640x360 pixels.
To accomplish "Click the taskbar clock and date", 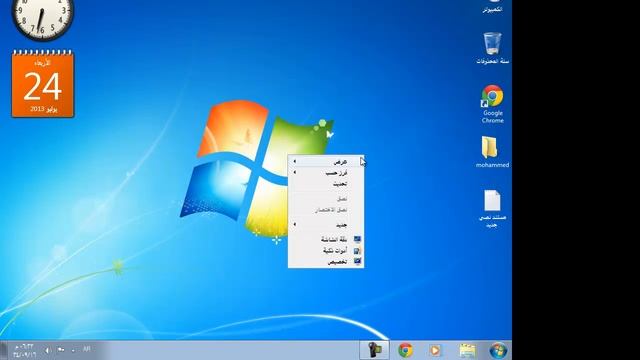I will click(24, 351).
